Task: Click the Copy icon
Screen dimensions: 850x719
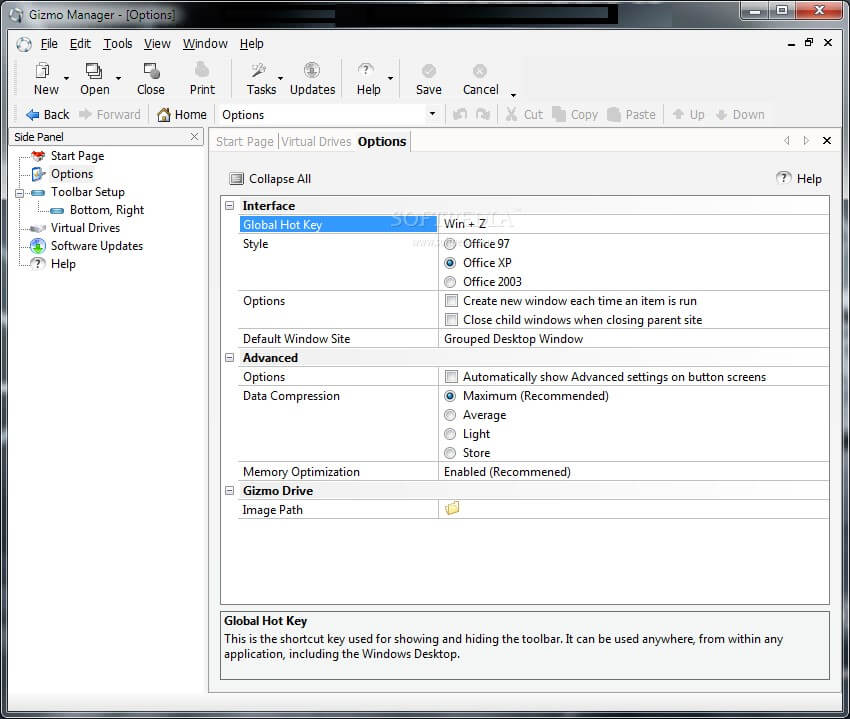Action: pyautogui.click(x=559, y=114)
